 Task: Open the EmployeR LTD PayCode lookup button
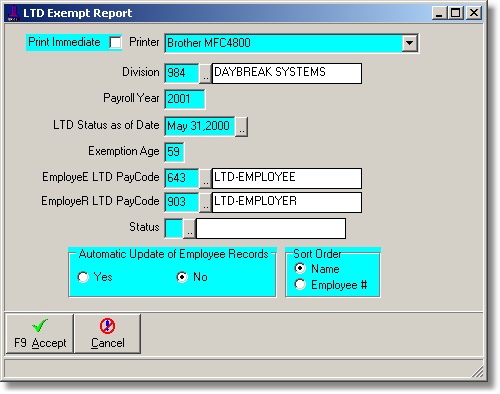click(205, 202)
